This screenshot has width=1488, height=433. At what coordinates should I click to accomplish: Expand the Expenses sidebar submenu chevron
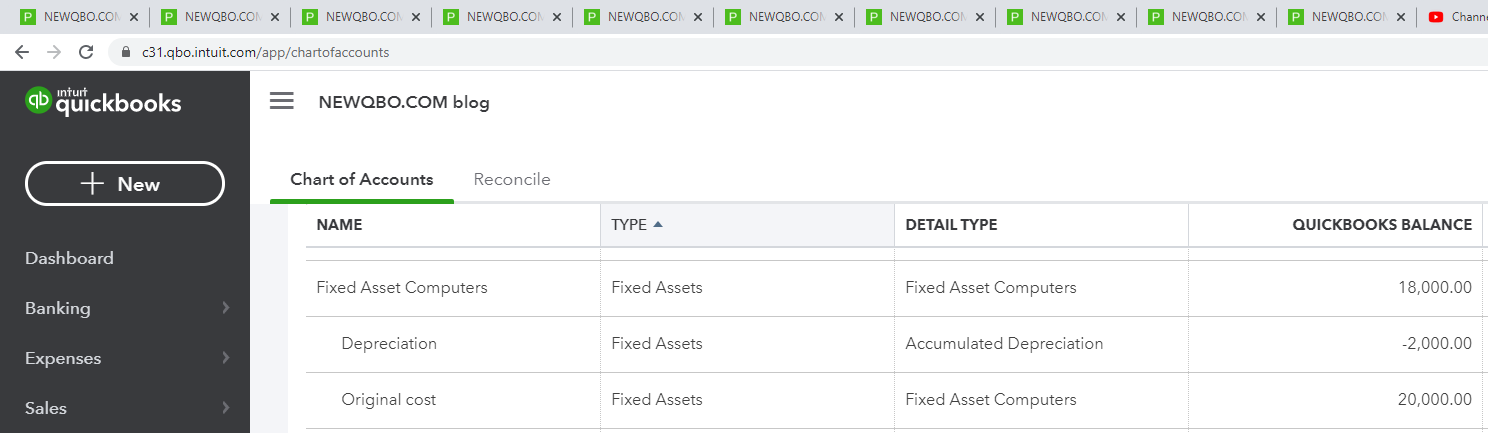pos(226,358)
